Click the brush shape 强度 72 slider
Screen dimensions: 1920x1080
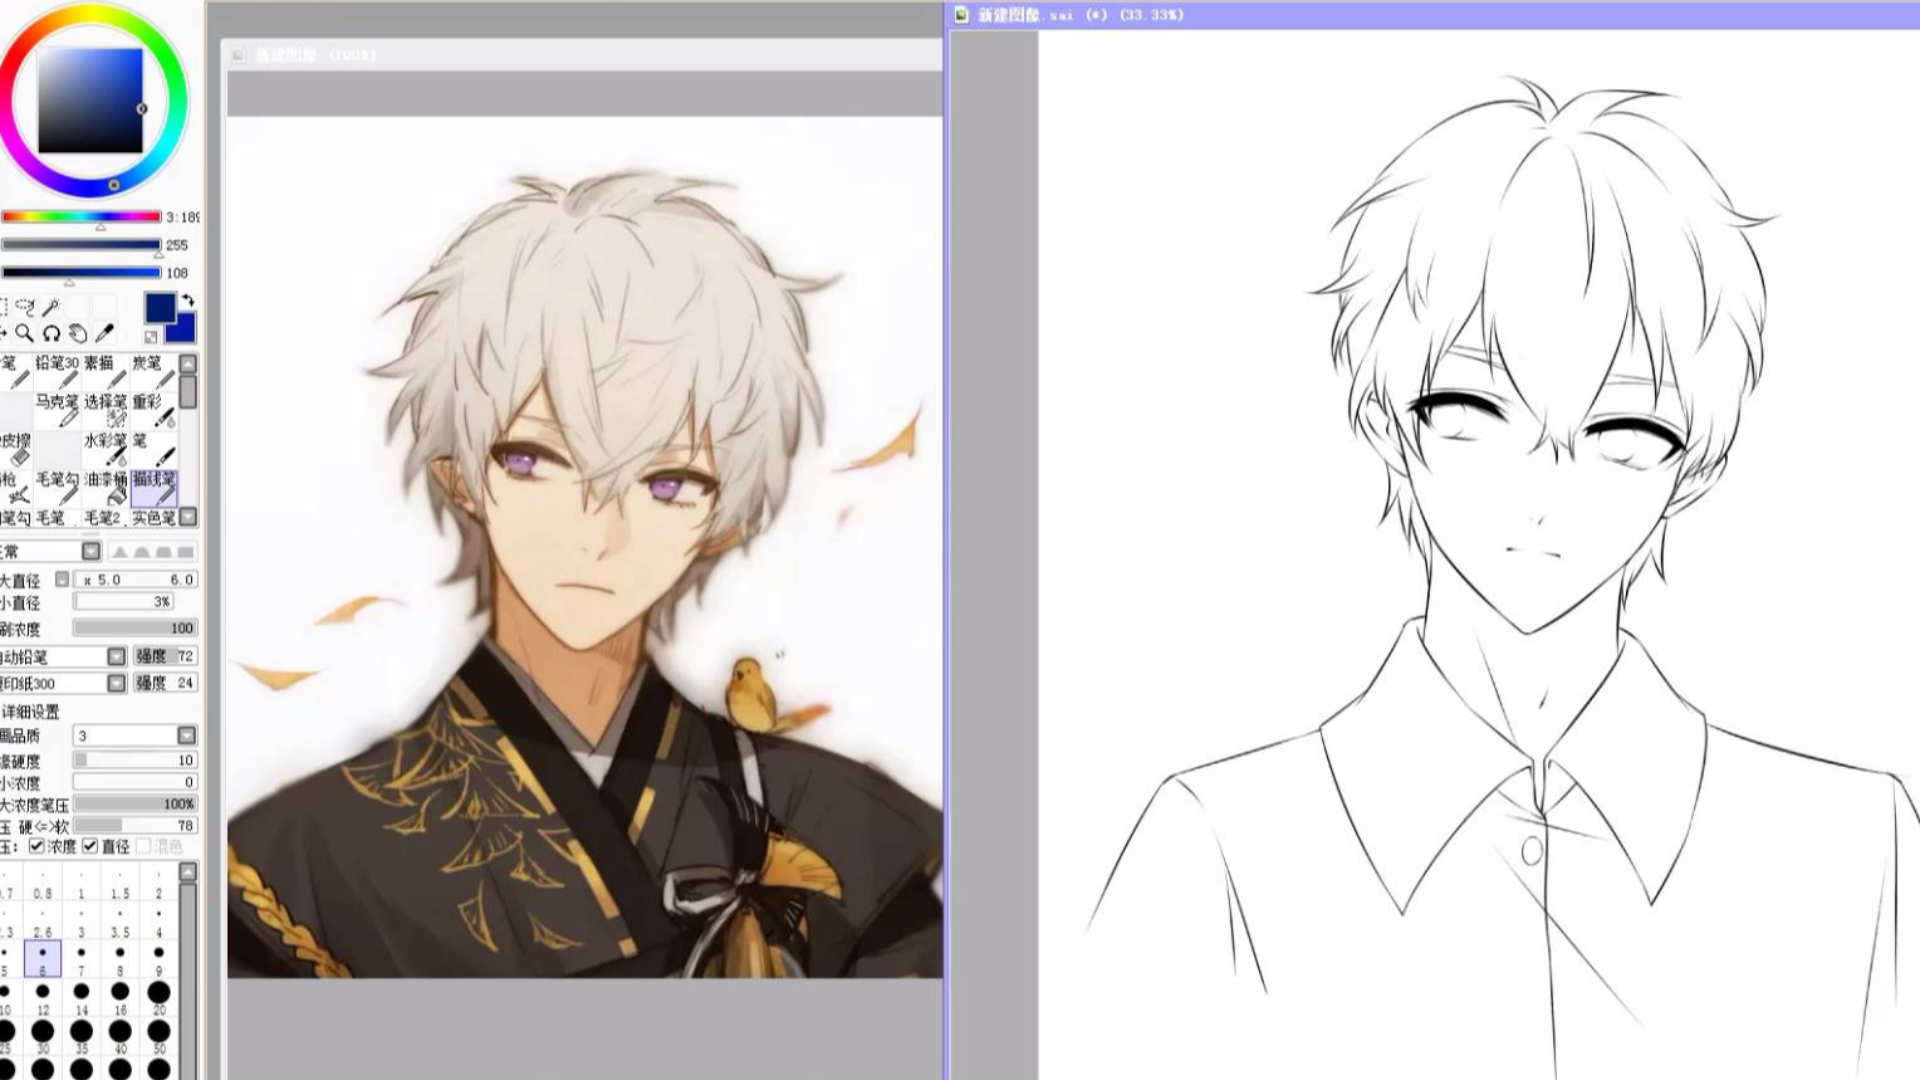click(x=166, y=656)
